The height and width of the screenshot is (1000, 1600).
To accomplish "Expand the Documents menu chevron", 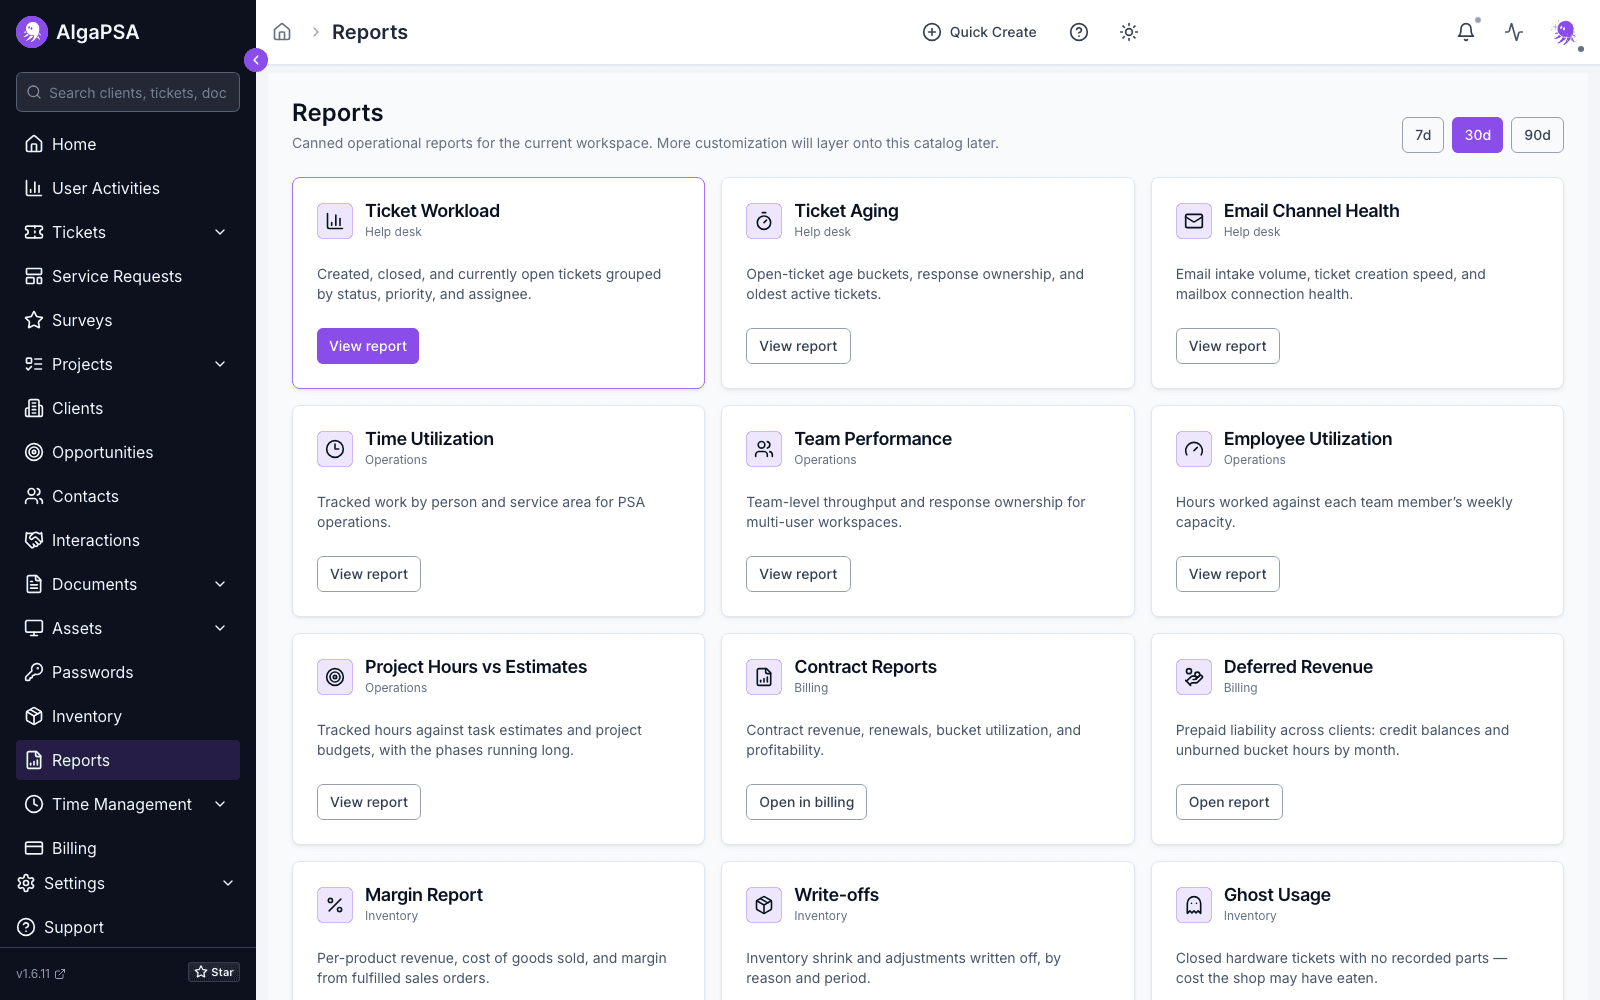I will pos(220,584).
